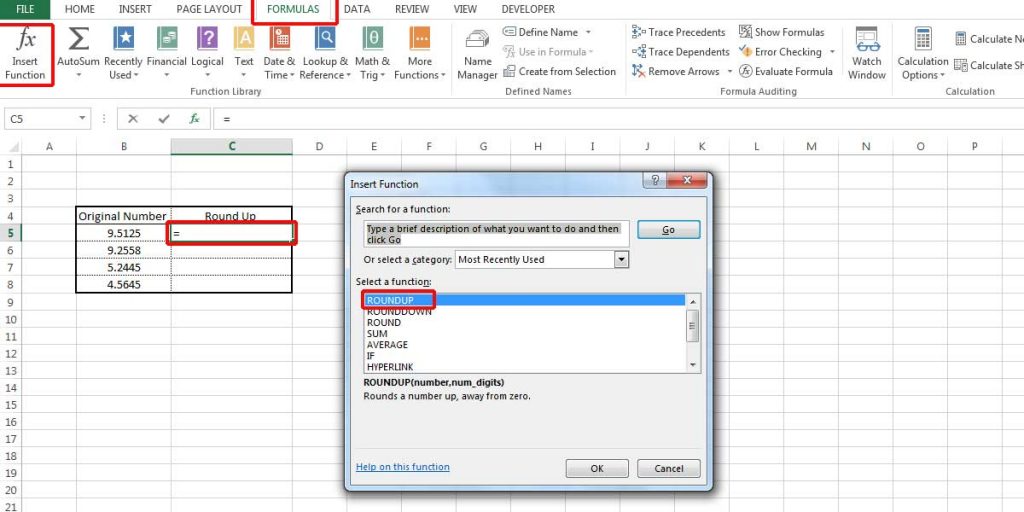Select HYPERLINK in function list
The height and width of the screenshot is (512, 1024).
click(524, 367)
